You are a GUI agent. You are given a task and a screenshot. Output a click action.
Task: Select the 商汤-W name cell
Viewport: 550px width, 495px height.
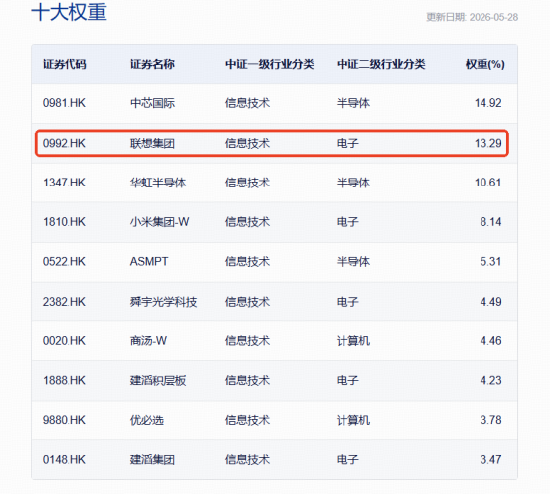coord(148,341)
